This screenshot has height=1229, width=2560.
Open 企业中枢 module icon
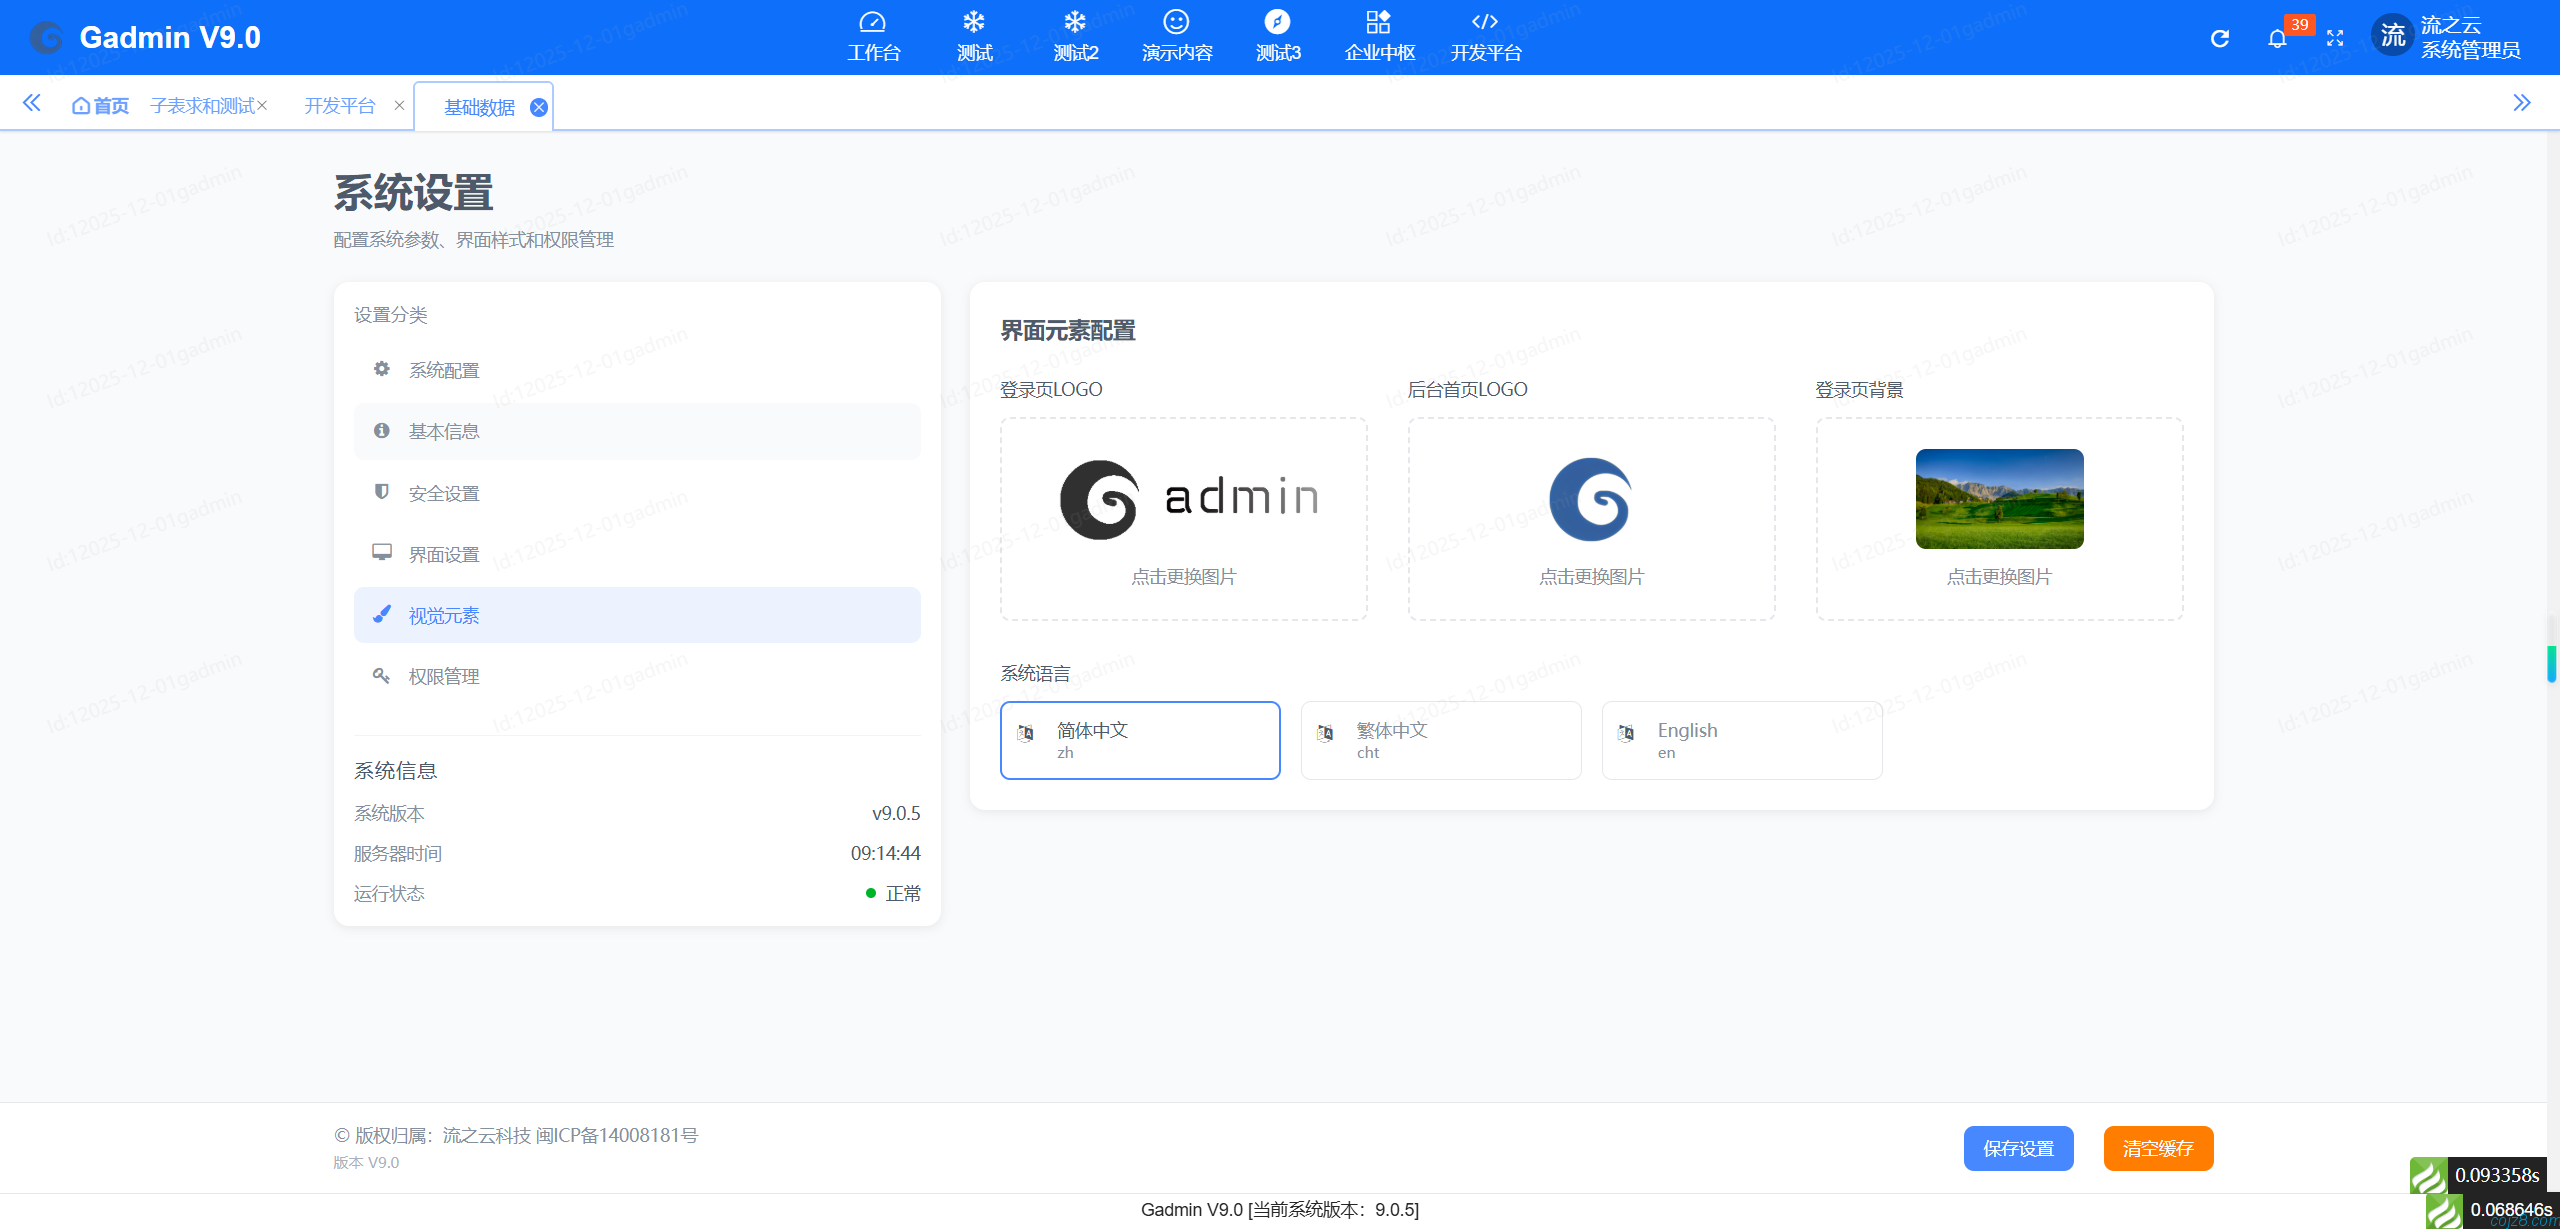[x=1379, y=35]
